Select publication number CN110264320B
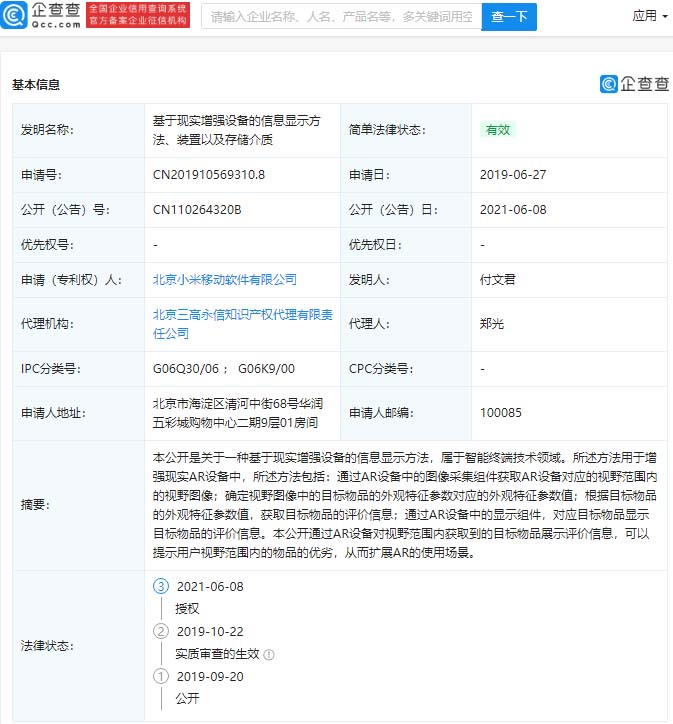 (x=197, y=210)
